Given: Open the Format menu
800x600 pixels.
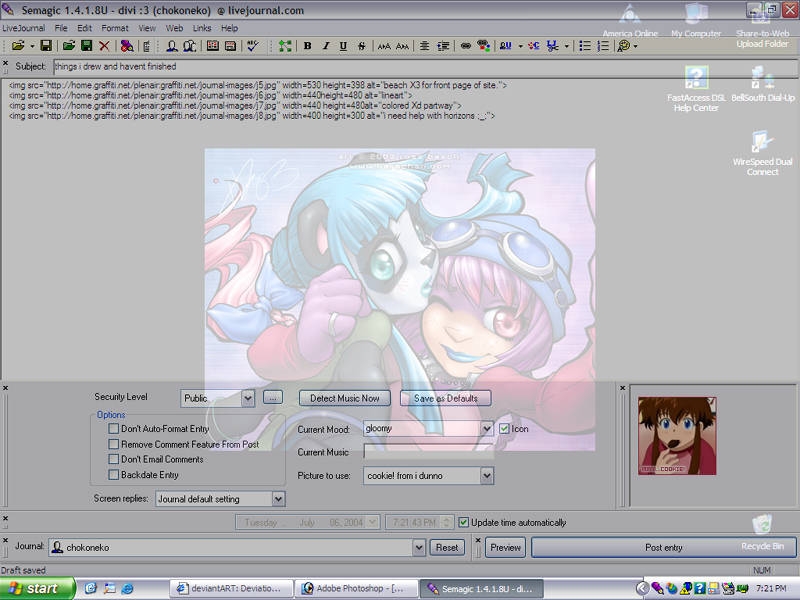Looking at the screenshot, I should pyautogui.click(x=113, y=28).
